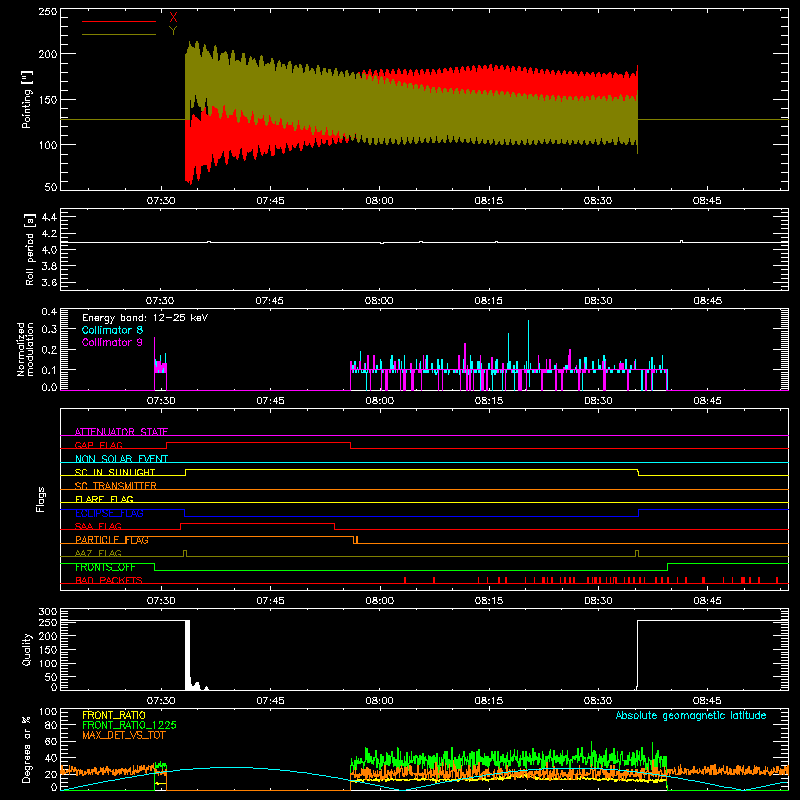Screen dimensions: 800x800
Task: Select the FRONTS_OFF flag label
Action: click(x=105, y=567)
